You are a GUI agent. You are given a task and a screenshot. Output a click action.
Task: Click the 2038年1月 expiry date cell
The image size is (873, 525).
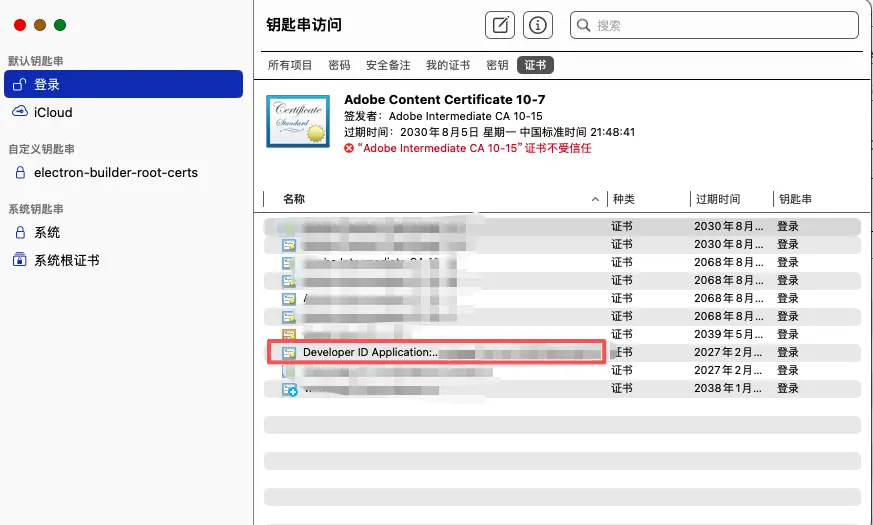click(728, 388)
